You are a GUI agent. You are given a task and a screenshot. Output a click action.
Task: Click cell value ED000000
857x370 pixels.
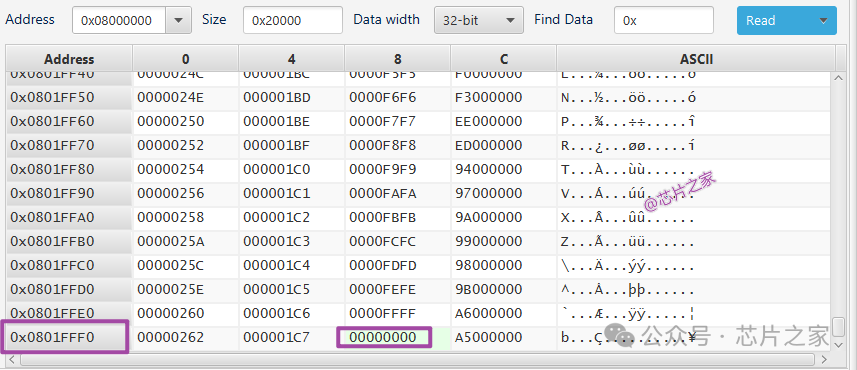click(489, 145)
